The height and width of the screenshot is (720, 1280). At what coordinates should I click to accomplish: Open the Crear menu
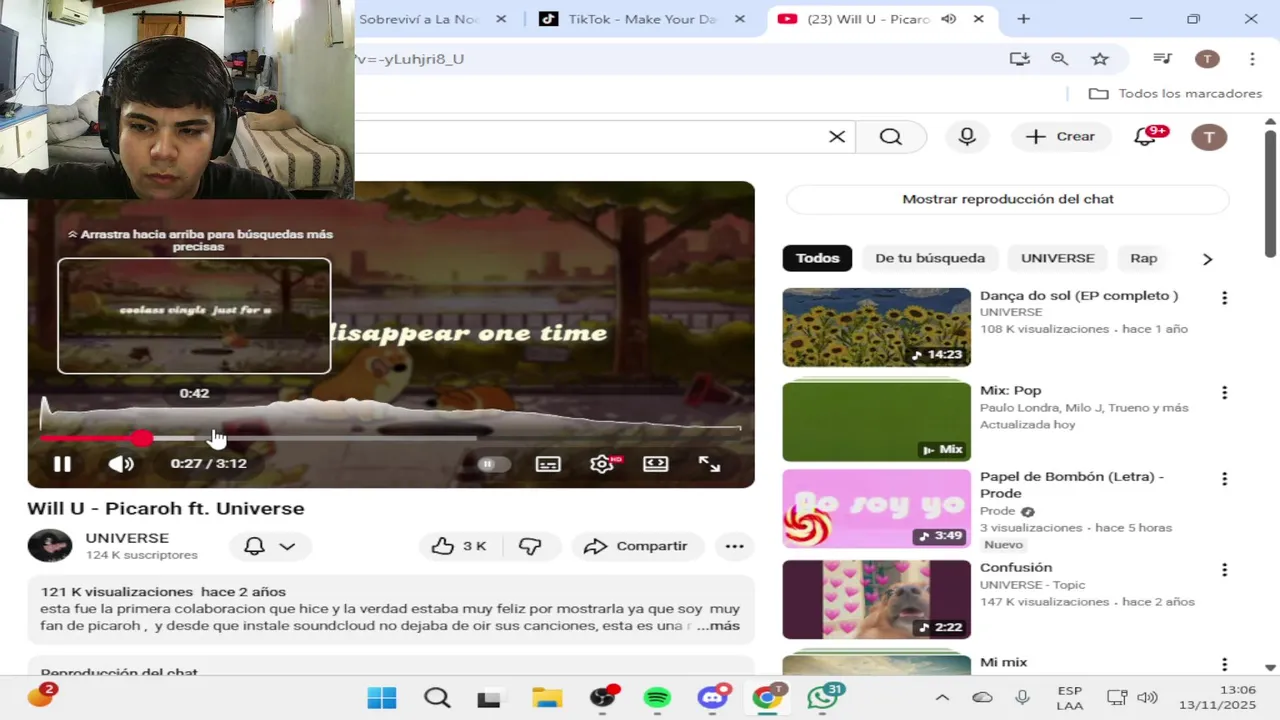click(x=1061, y=137)
